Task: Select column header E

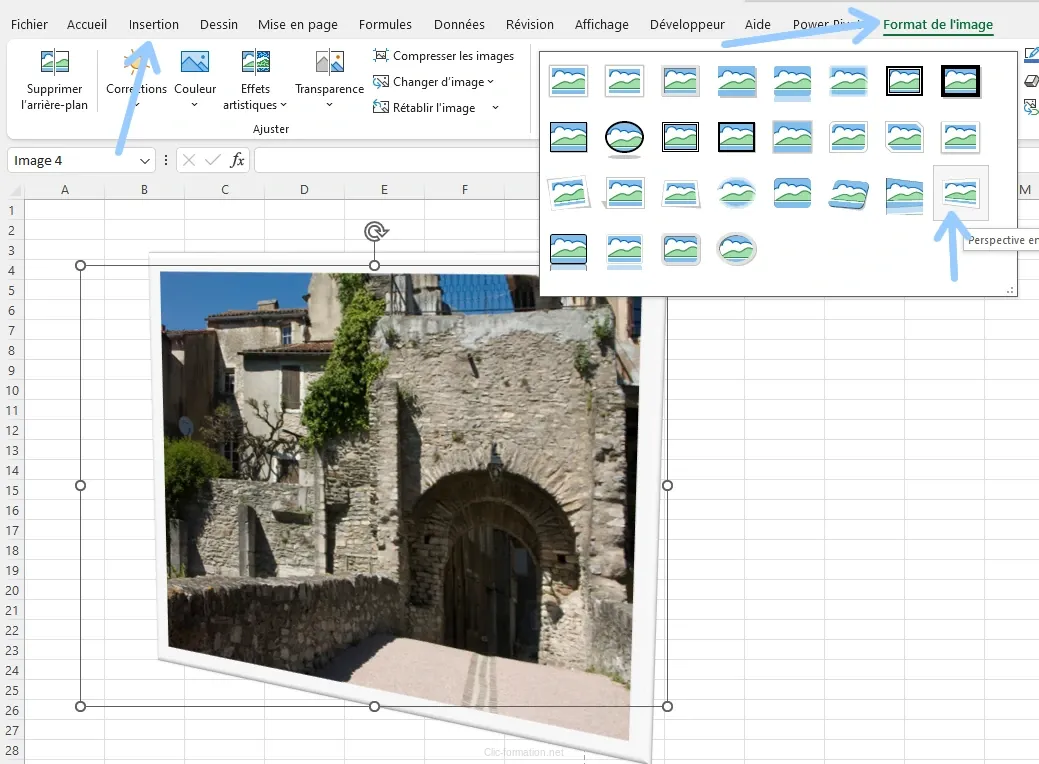Action: (384, 188)
